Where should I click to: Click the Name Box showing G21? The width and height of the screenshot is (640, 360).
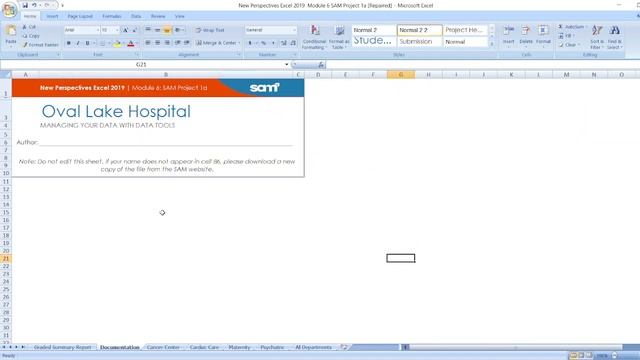pyautogui.click(x=141, y=64)
